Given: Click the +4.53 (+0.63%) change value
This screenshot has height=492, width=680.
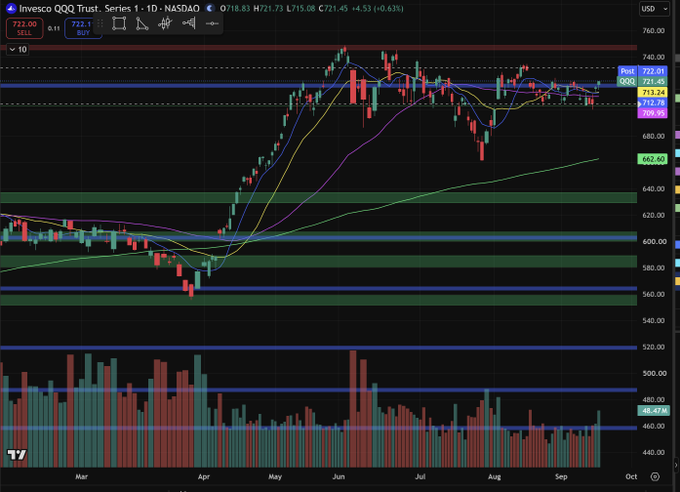Looking at the screenshot, I should click(377, 8).
